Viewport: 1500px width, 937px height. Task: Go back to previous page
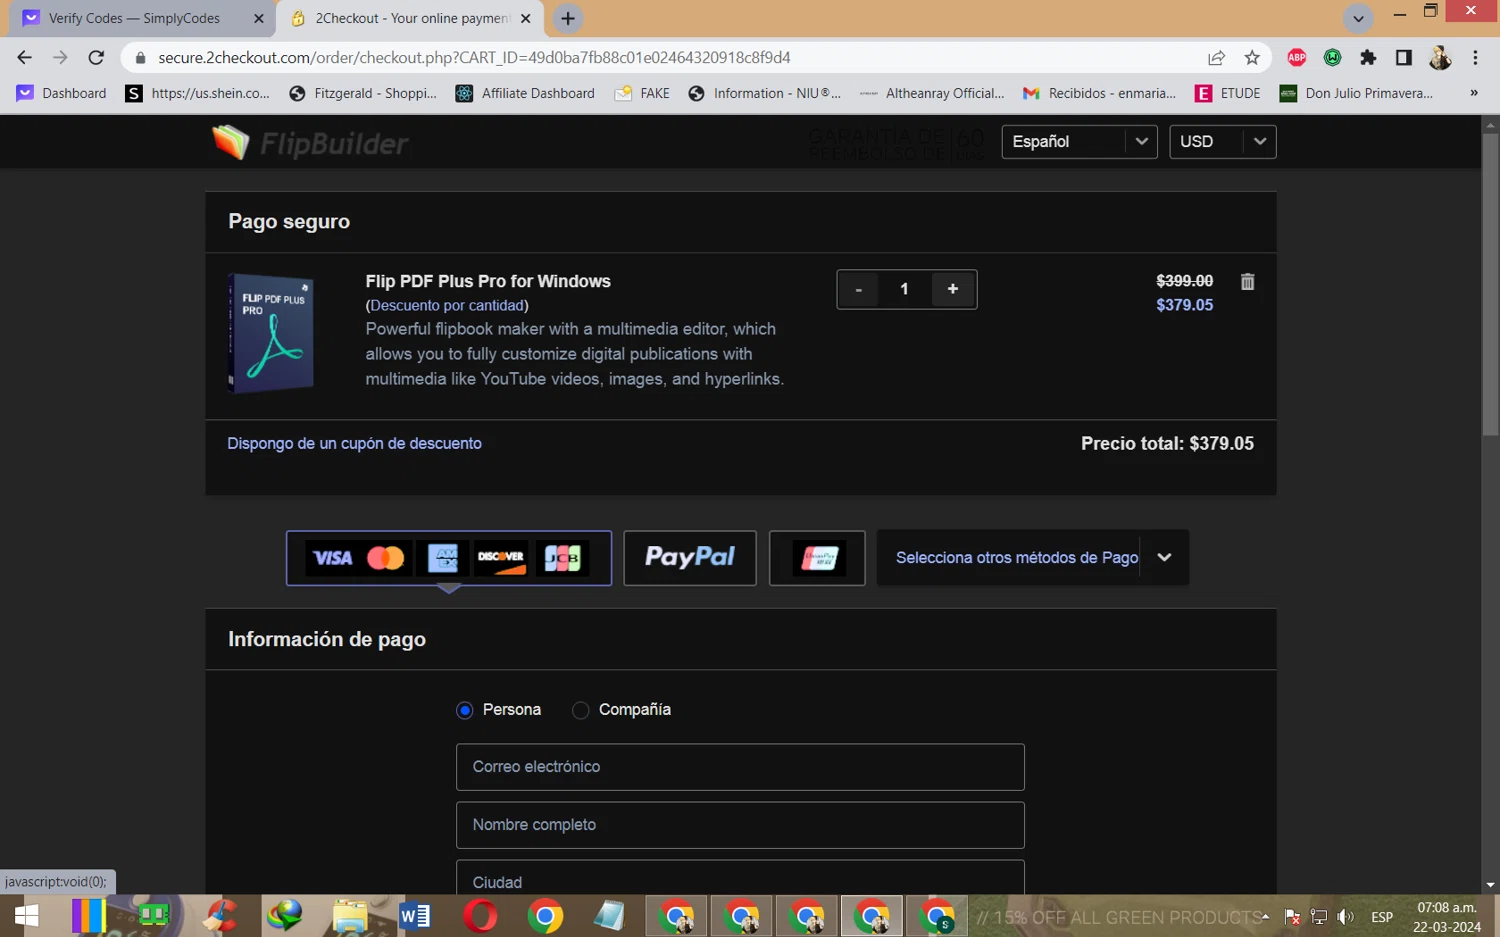point(25,57)
